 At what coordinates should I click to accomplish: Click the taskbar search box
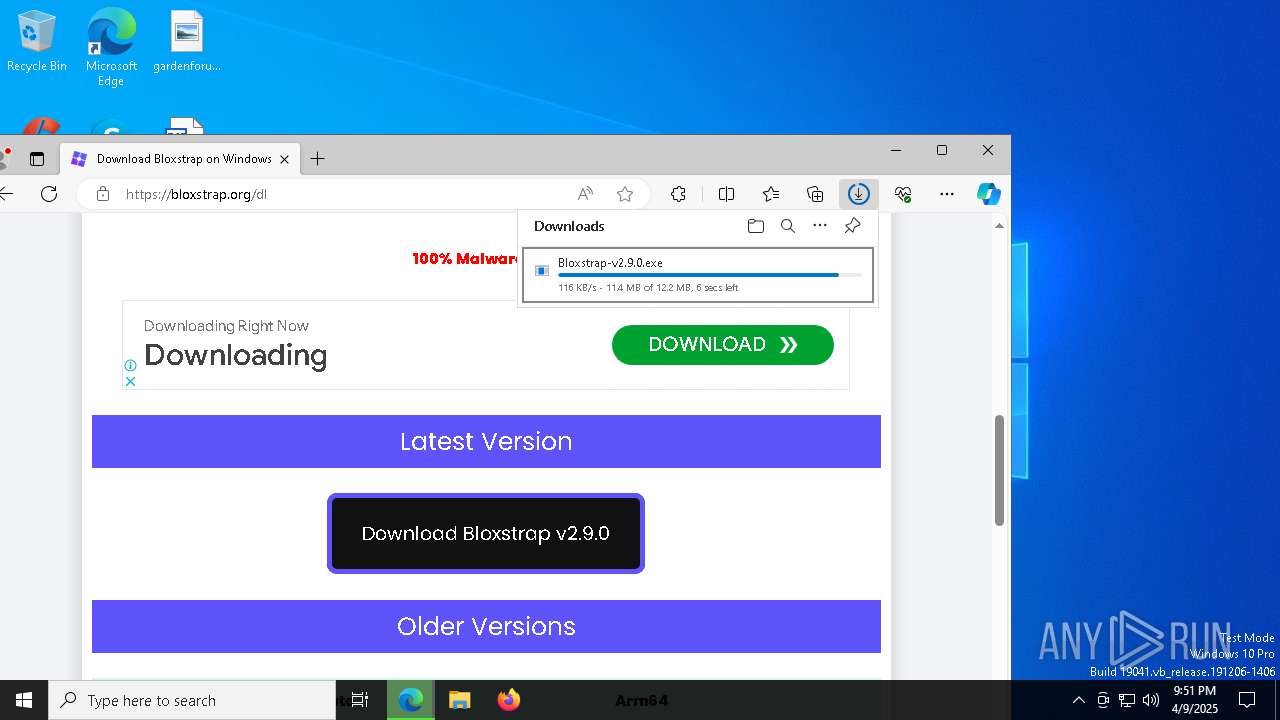pos(192,700)
